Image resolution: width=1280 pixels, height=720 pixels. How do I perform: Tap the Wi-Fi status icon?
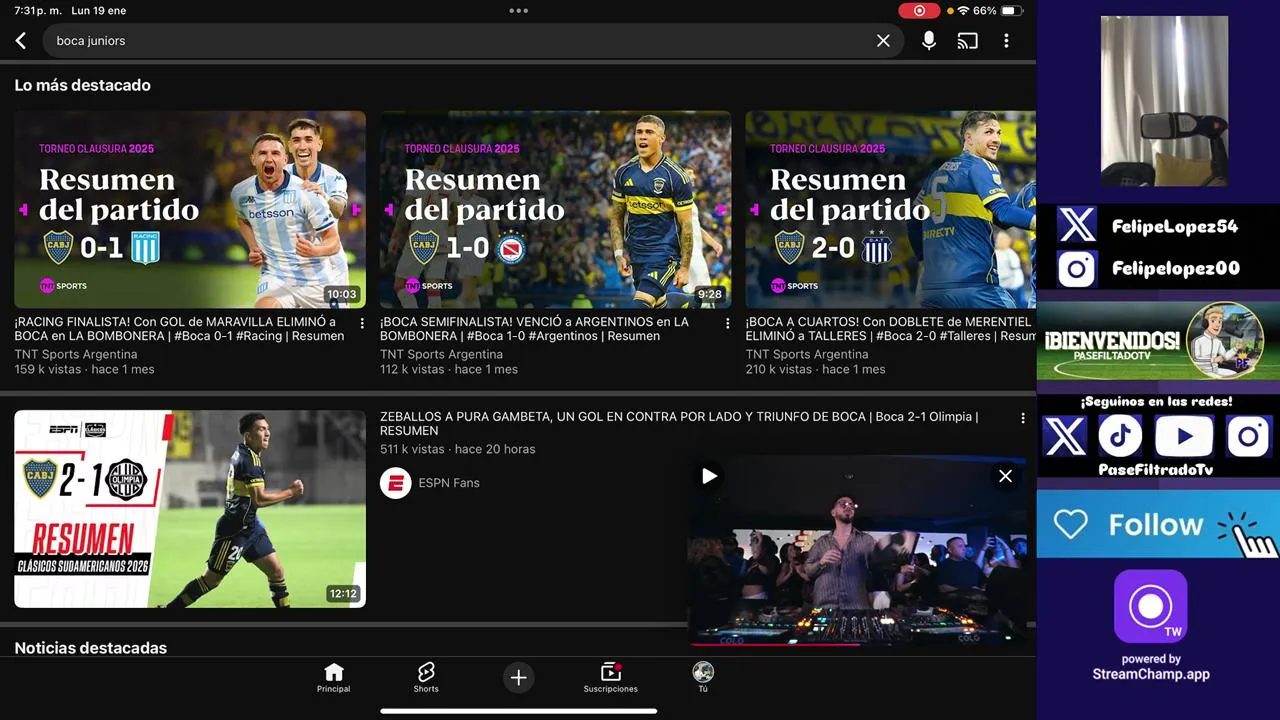(963, 11)
